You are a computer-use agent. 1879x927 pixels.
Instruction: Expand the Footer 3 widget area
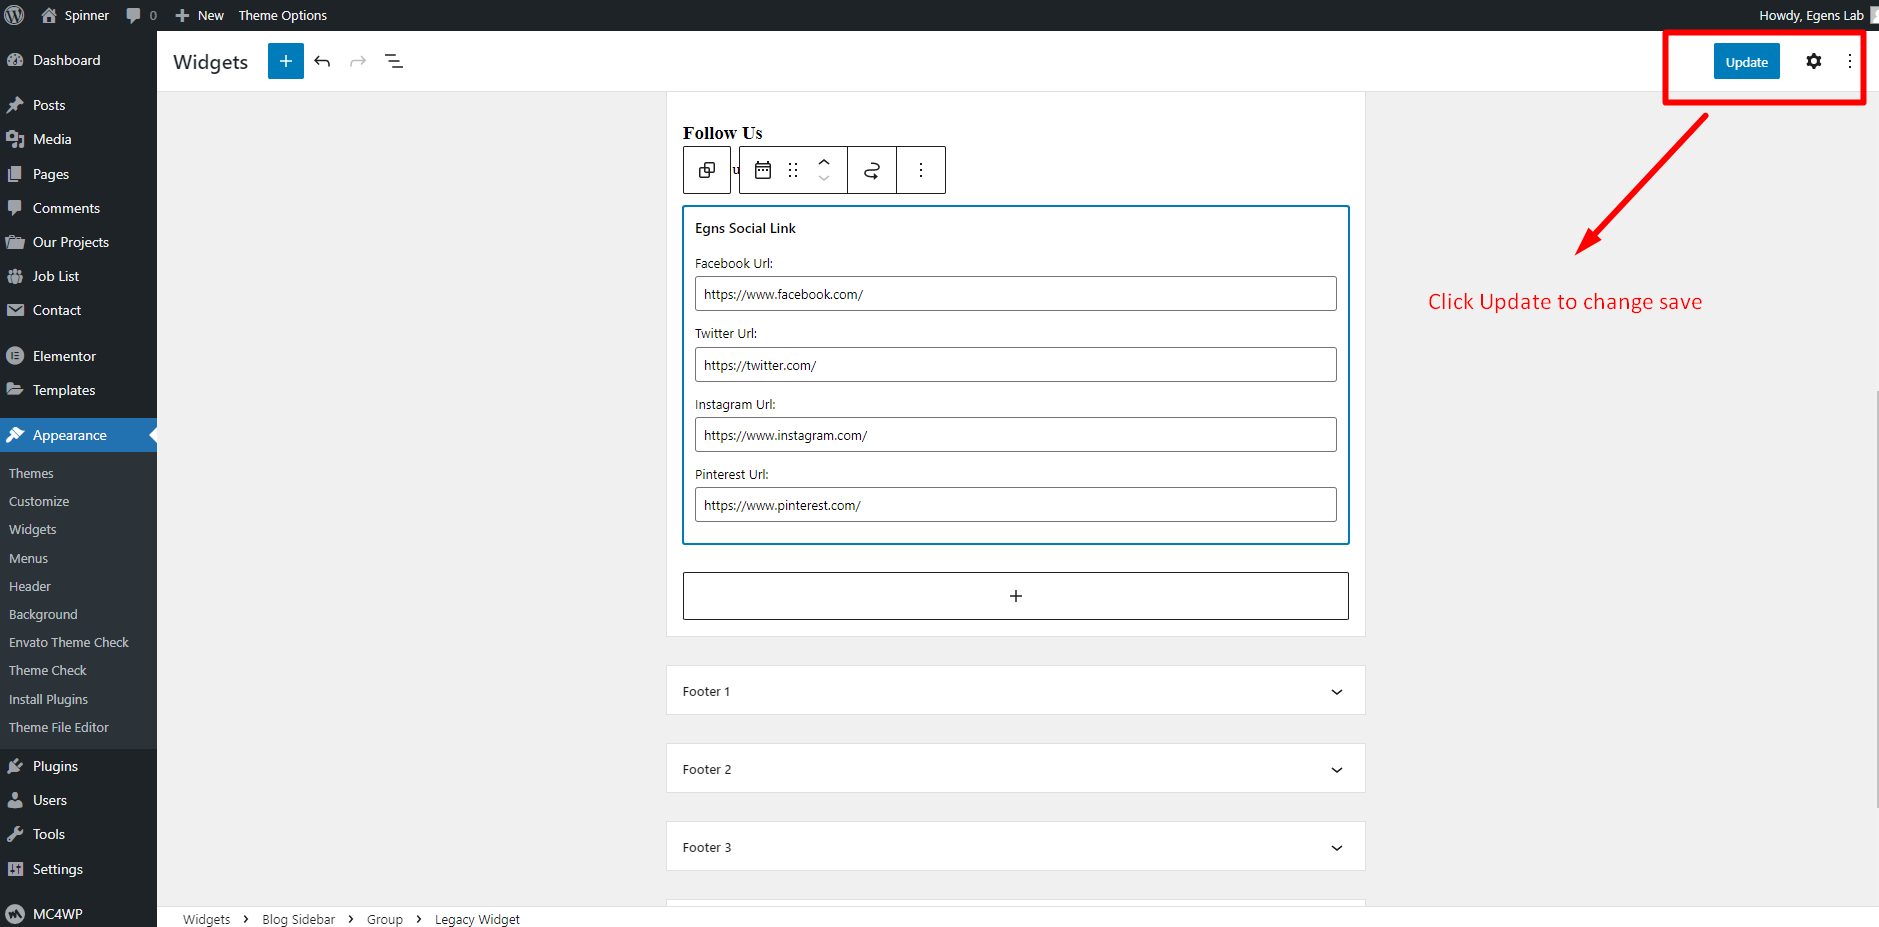coord(1015,847)
